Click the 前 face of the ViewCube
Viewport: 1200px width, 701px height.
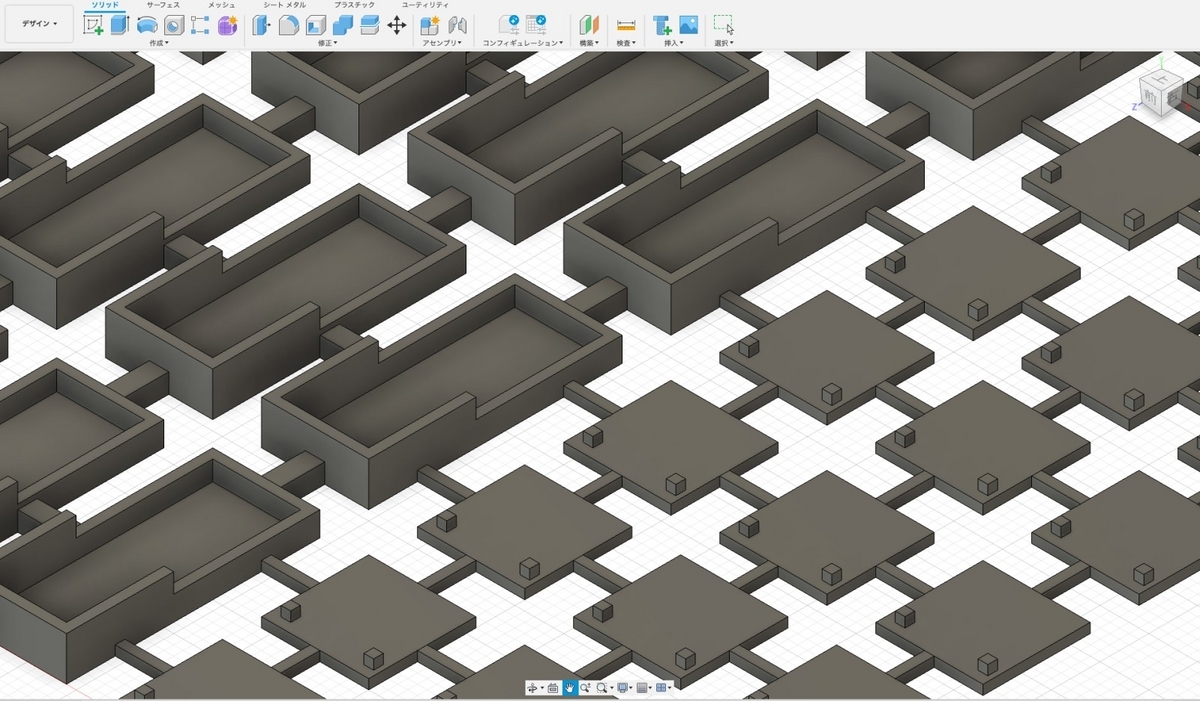click(x=1152, y=99)
